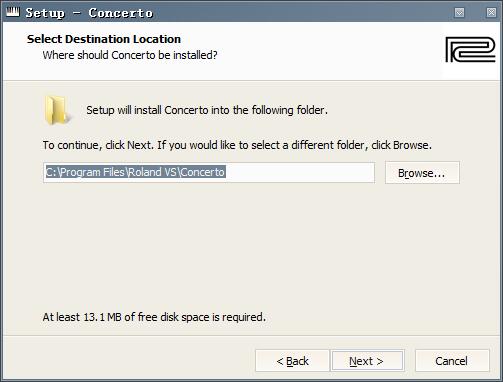Focus the destination folder path field
The height and width of the screenshot is (382, 503).
tap(209, 172)
